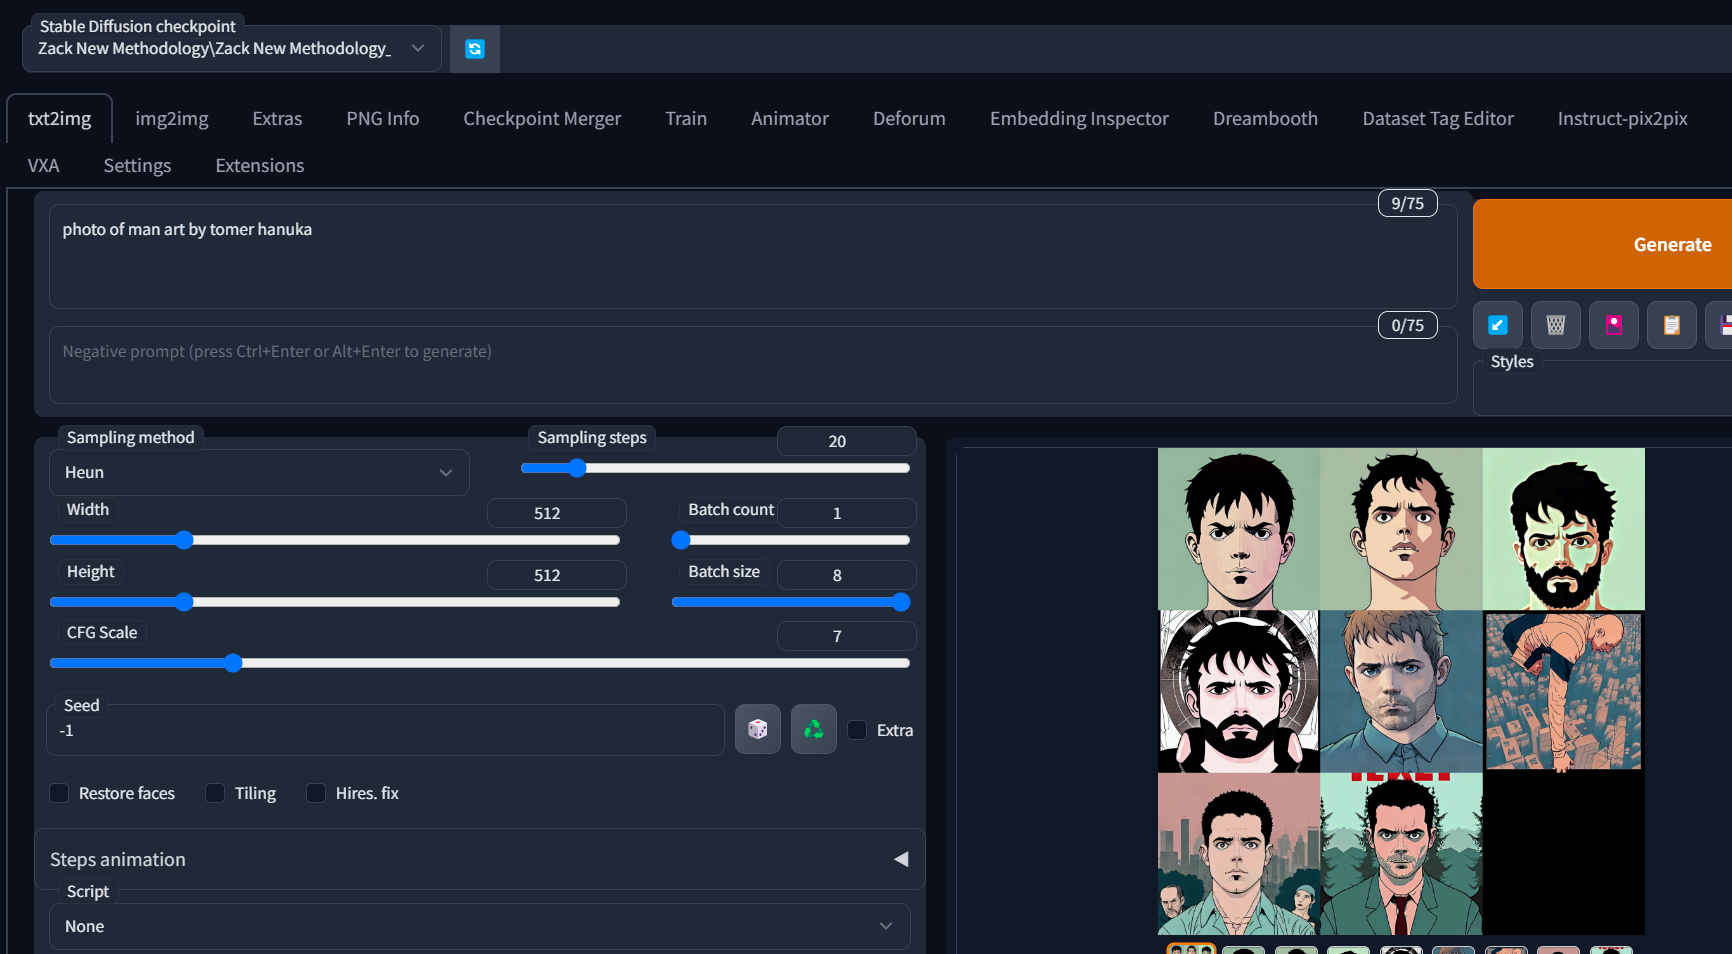The image size is (1732, 954).
Task: Reuse last seed with the recycle icon
Action: pyautogui.click(x=814, y=729)
